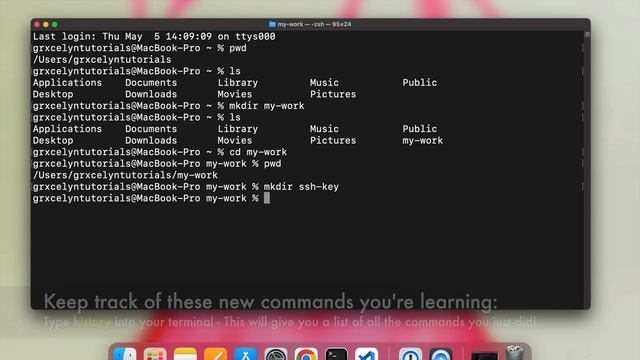The width and height of the screenshot is (640, 360).
Task: Click the Last login line
Action: (154, 37)
